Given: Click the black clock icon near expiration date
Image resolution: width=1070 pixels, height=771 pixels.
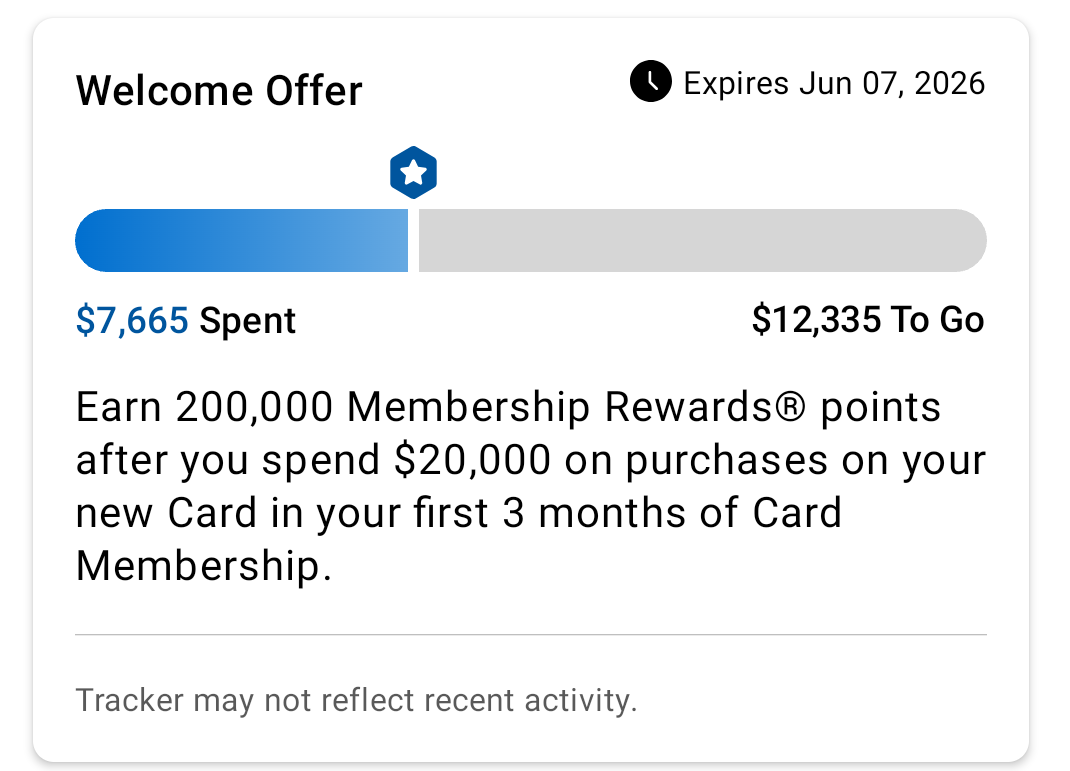Looking at the screenshot, I should coord(650,83).
